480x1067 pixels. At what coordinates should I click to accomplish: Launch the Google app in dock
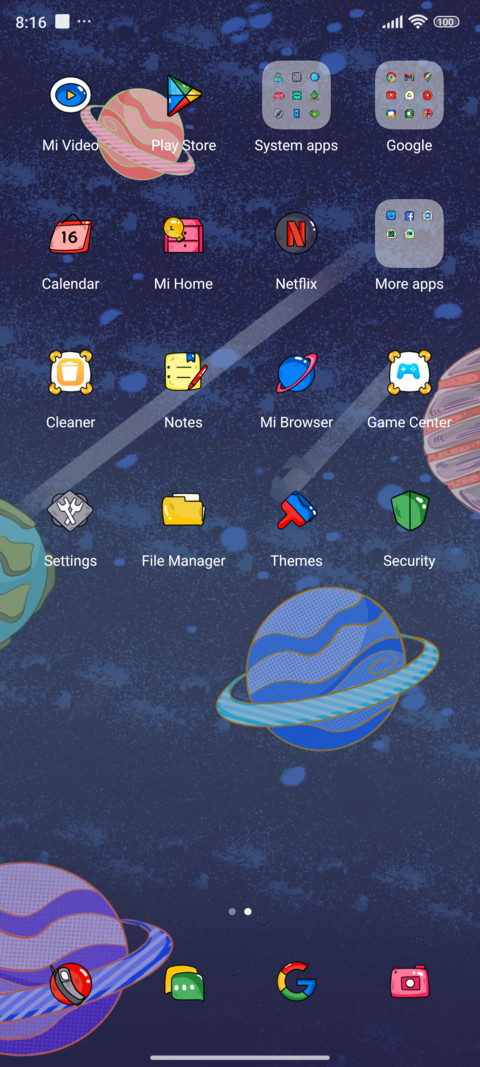pyautogui.click(x=296, y=982)
